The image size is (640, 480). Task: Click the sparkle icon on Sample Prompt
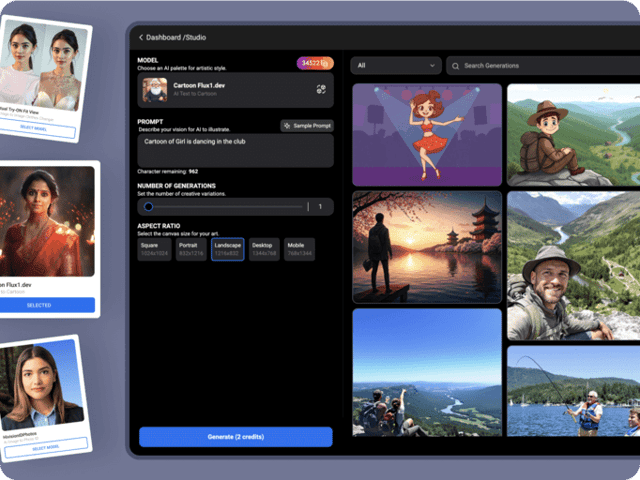[287, 126]
